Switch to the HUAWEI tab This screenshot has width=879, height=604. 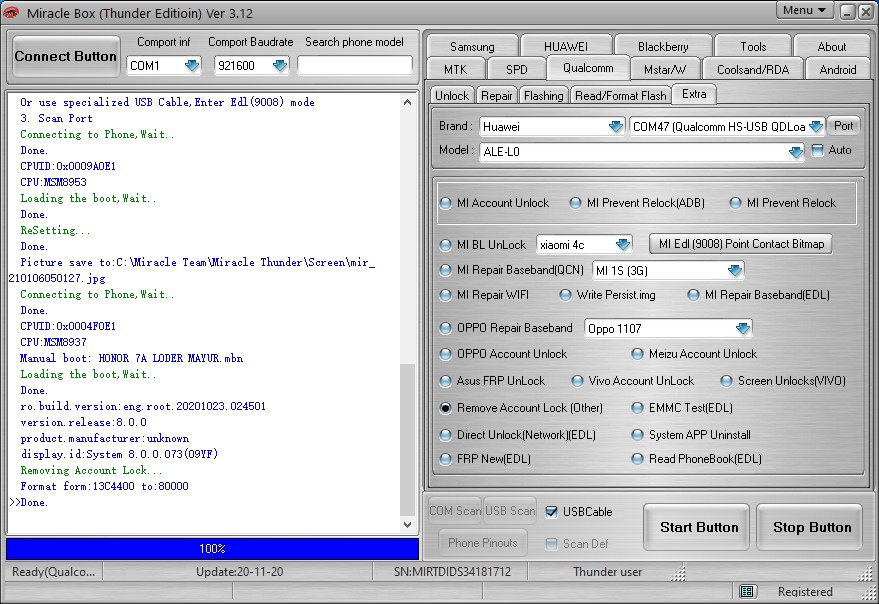566,47
